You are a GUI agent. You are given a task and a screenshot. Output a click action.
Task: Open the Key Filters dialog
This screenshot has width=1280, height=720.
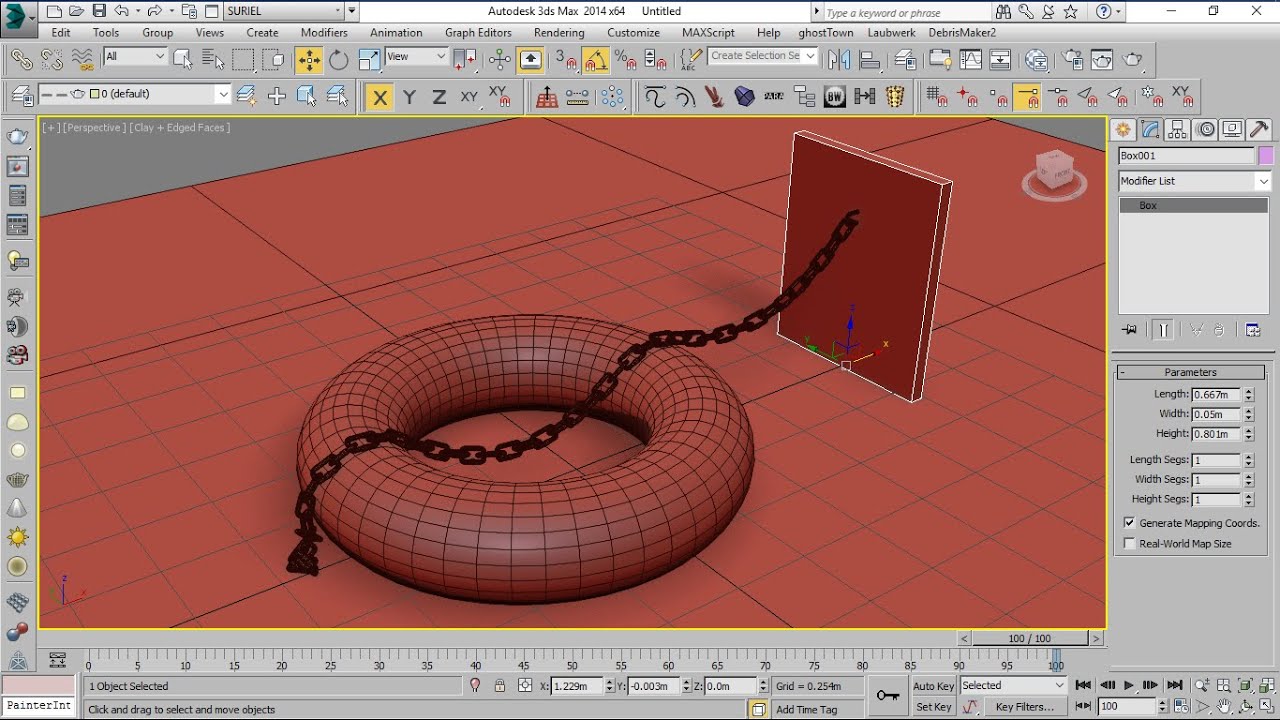pyautogui.click(x=1024, y=707)
